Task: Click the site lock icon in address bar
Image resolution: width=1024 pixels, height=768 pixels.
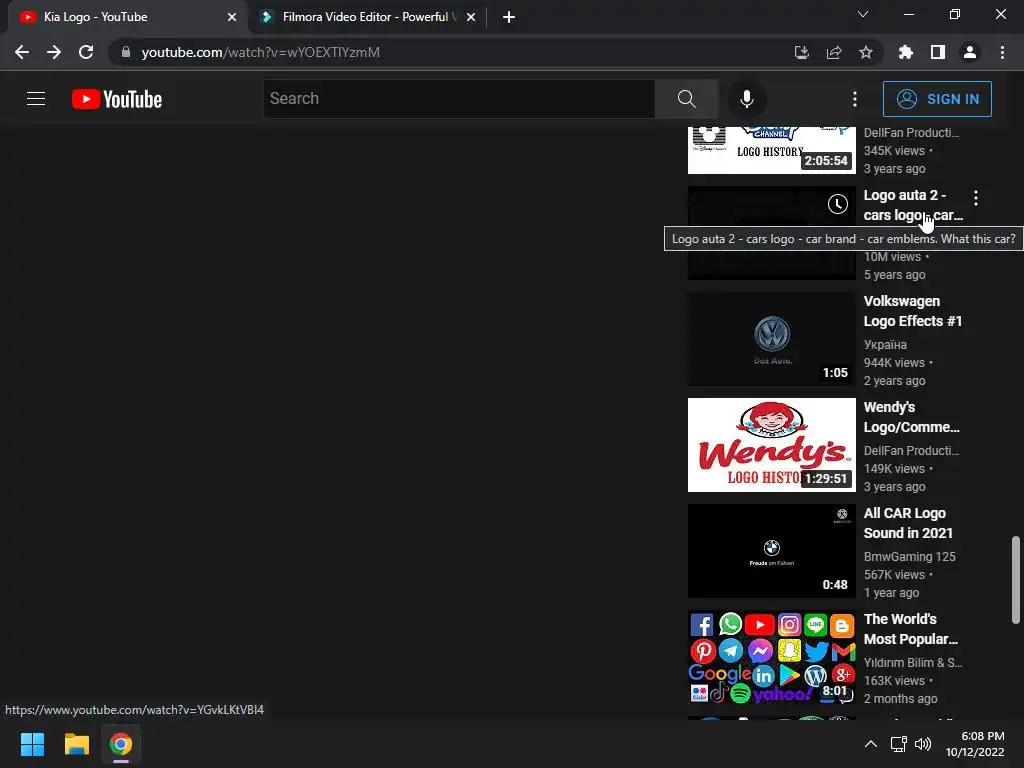Action: pyautogui.click(x=125, y=52)
